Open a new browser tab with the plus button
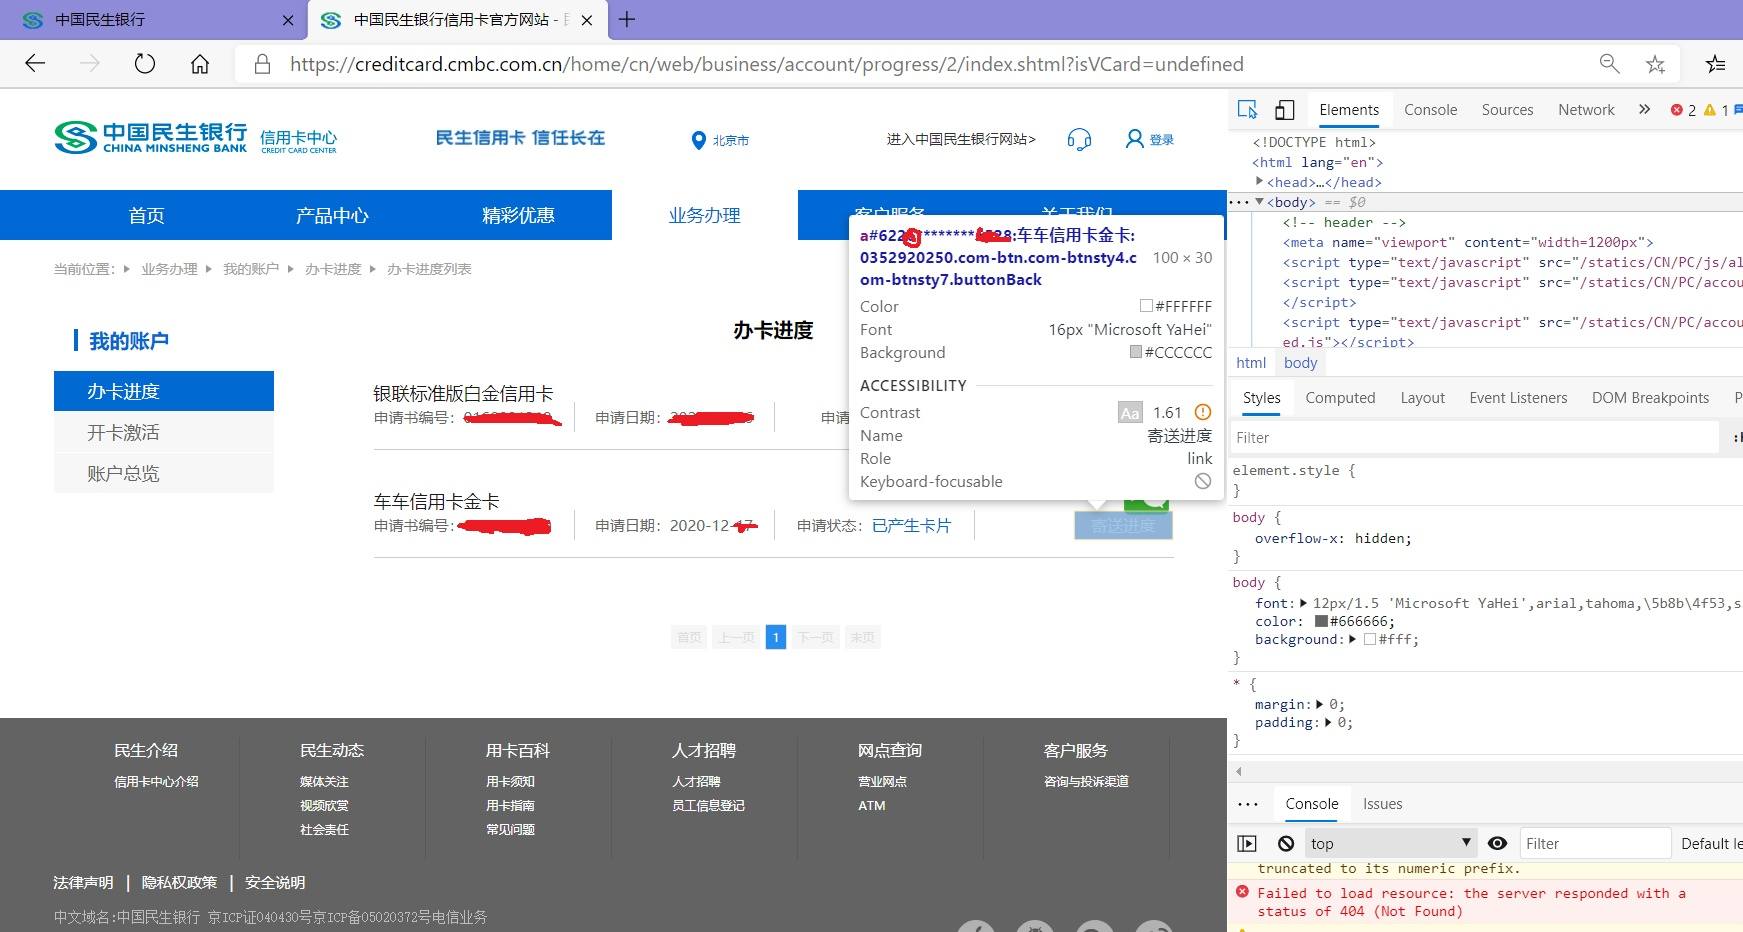 pyautogui.click(x=627, y=19)
